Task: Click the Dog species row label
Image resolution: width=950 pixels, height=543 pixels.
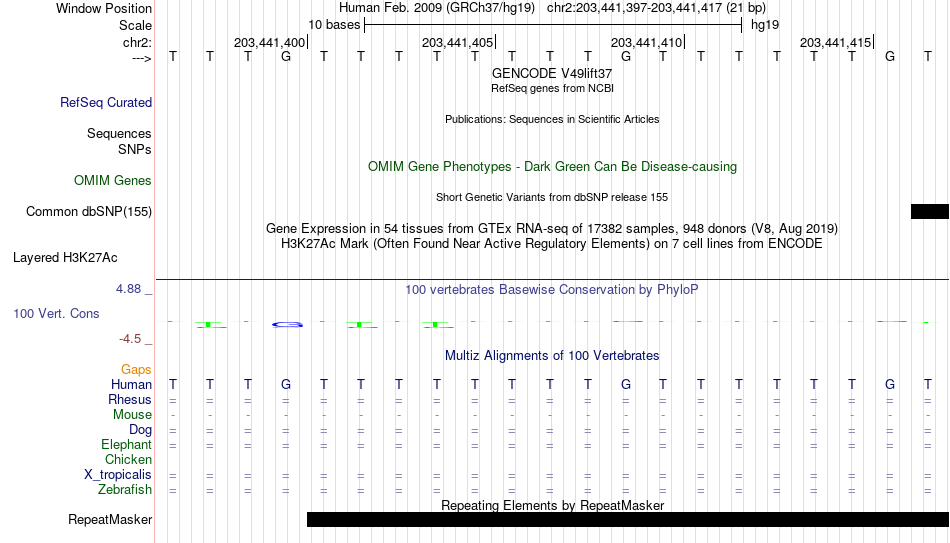Action: click(141, 430)
